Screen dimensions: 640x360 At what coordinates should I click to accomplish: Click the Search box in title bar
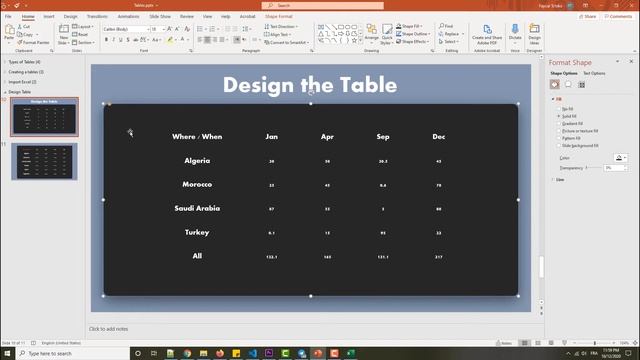(322, 5)
